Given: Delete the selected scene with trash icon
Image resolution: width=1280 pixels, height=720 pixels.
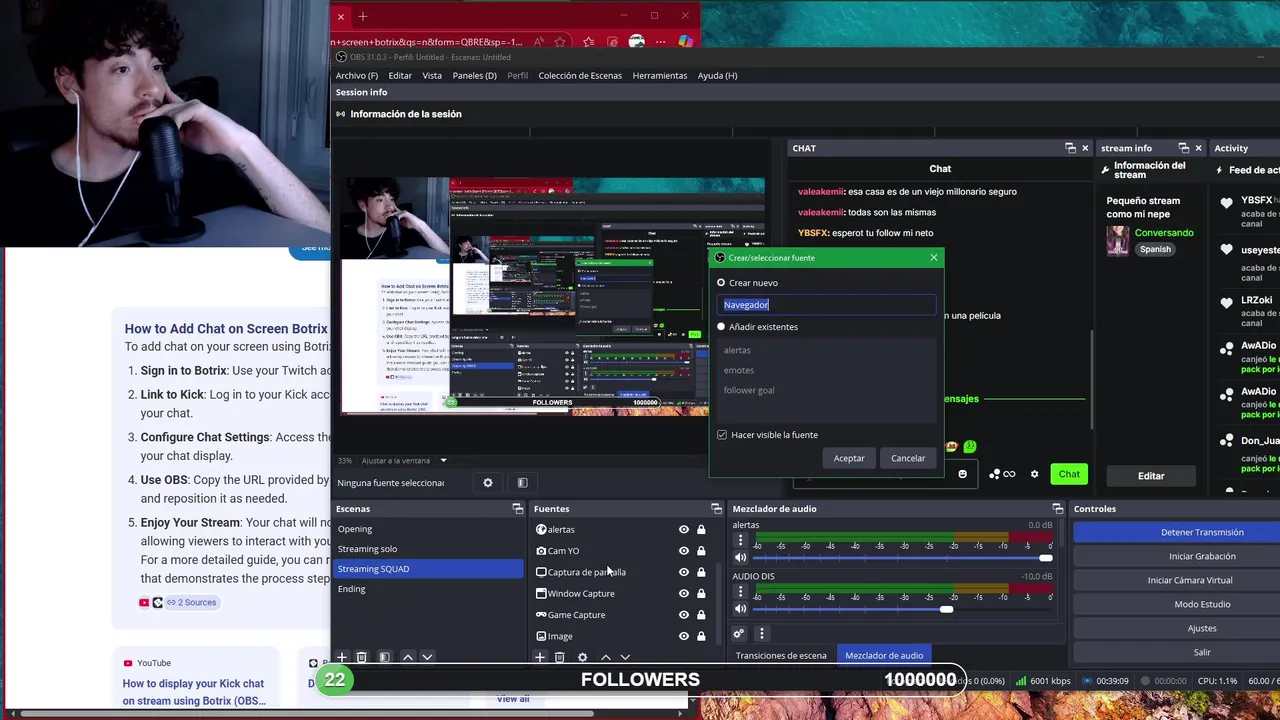Looking at the screenshot, I should coord(362,657).
